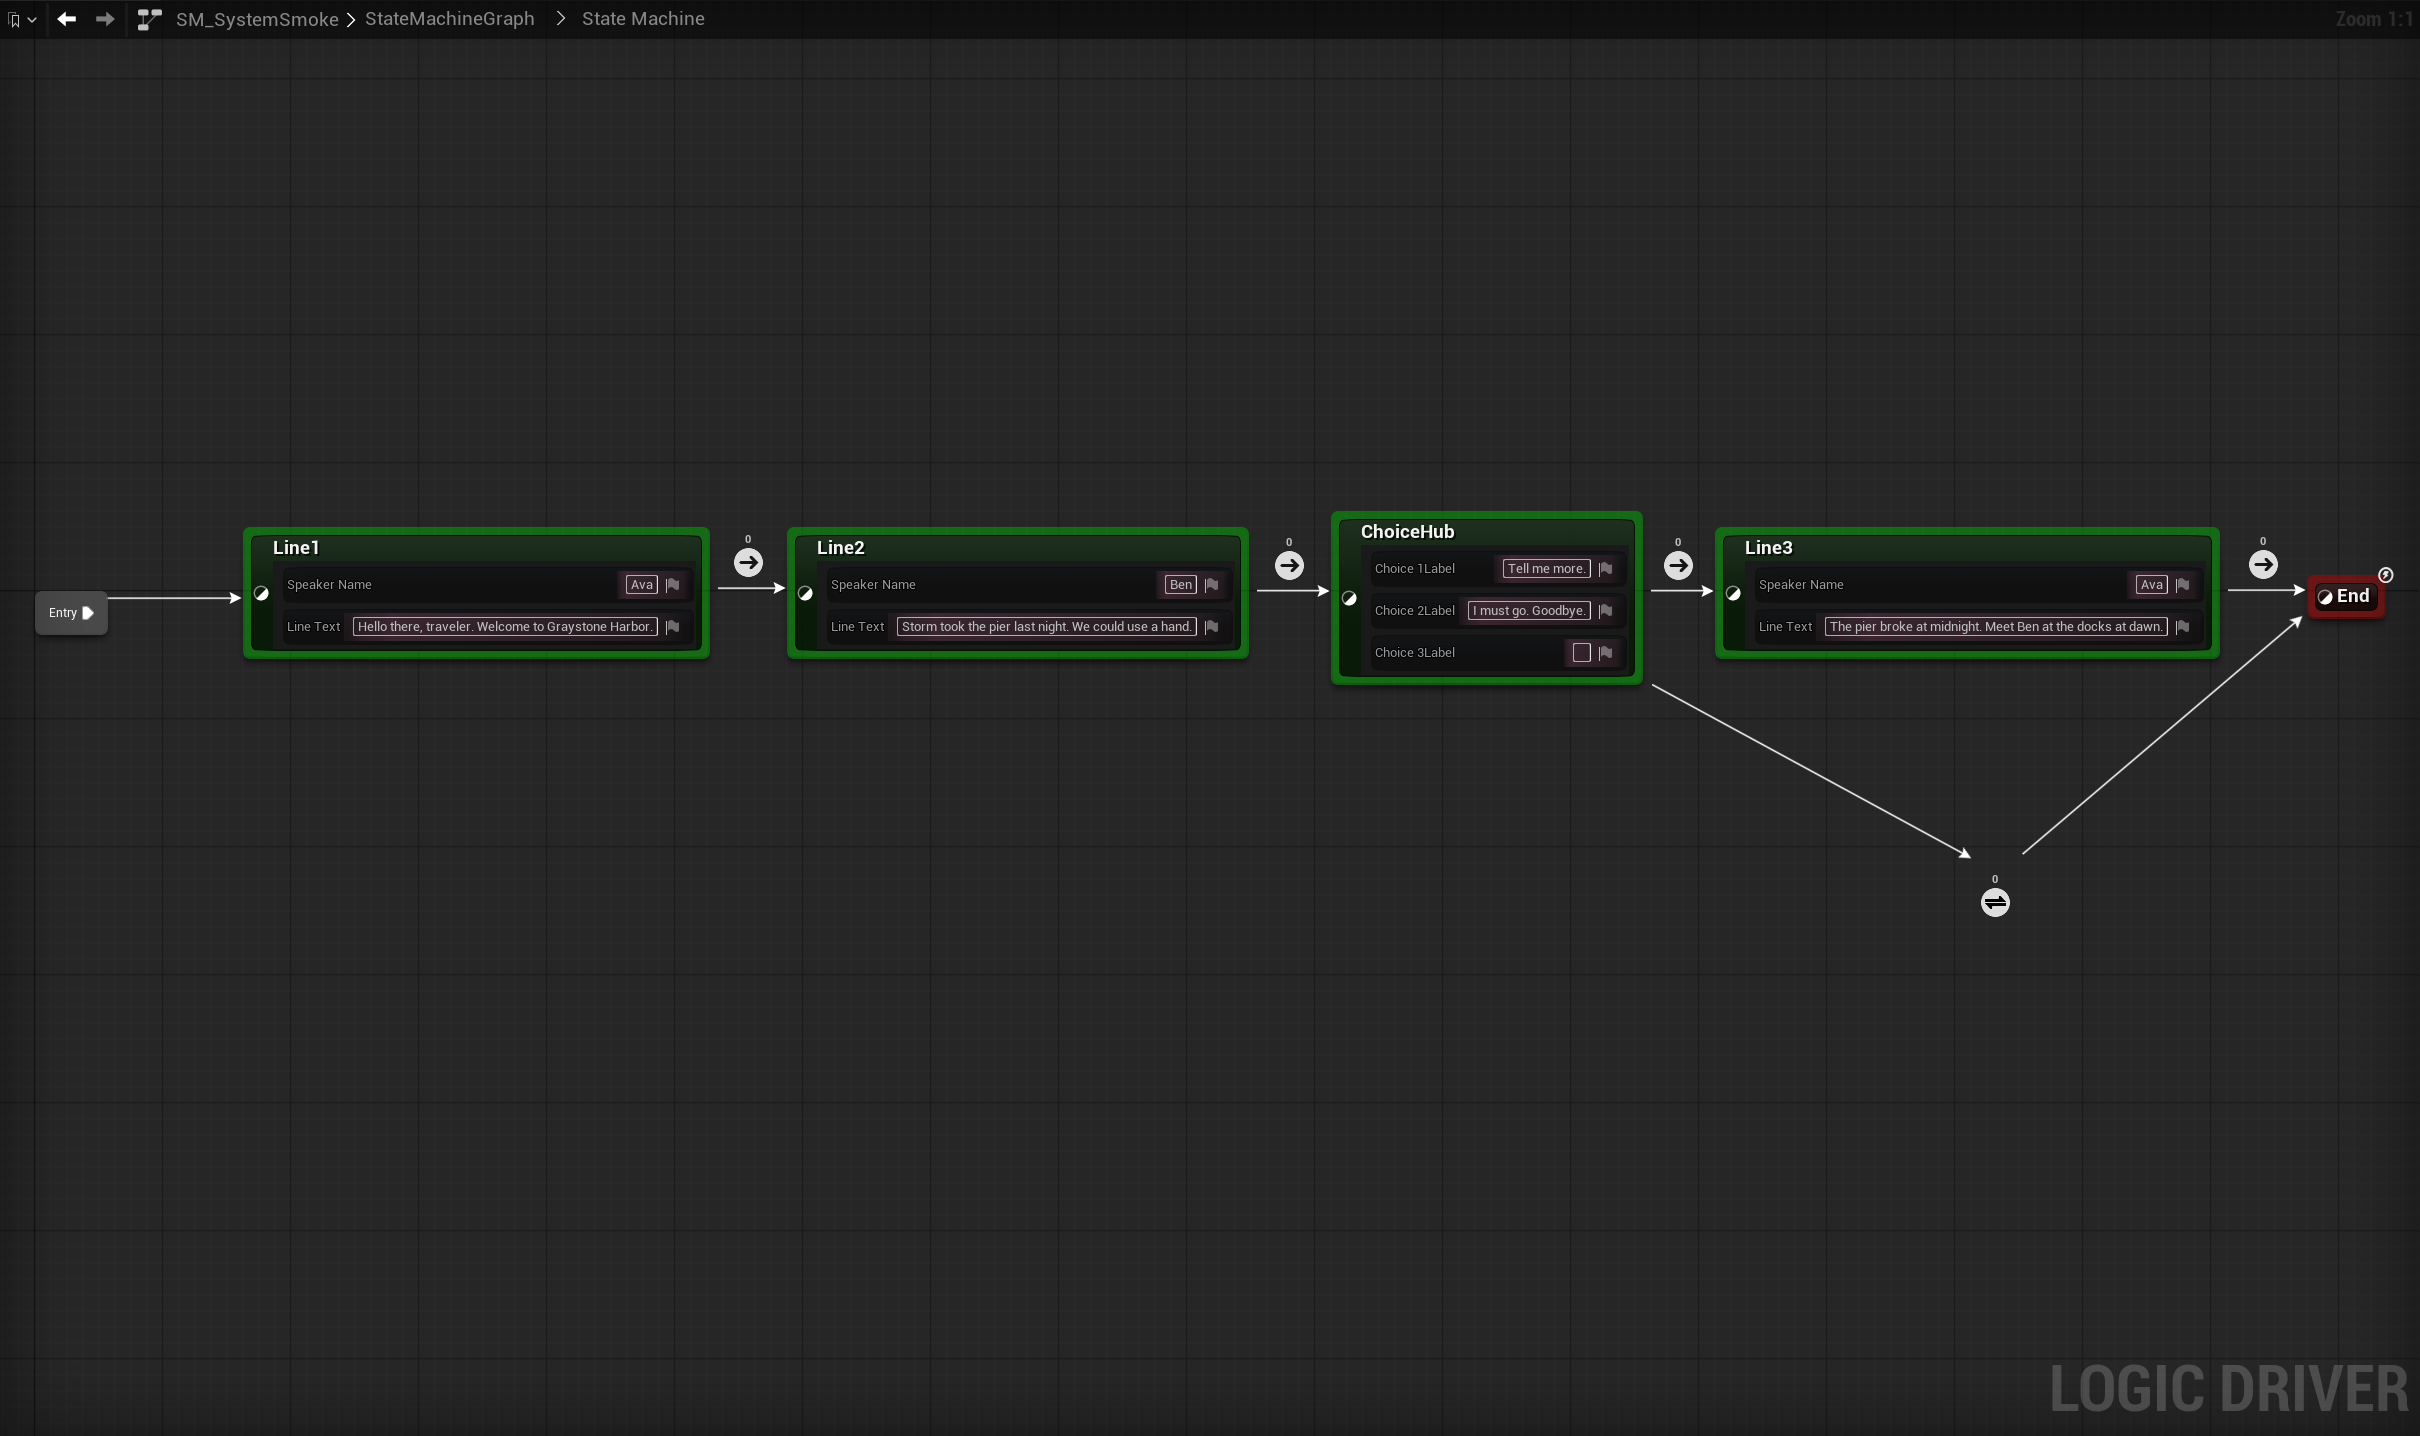Click the ChoiceHub-to-End transition icon below the nodes
Viewport: 2420px width, 1436px height.
[x=1995, y=903]
